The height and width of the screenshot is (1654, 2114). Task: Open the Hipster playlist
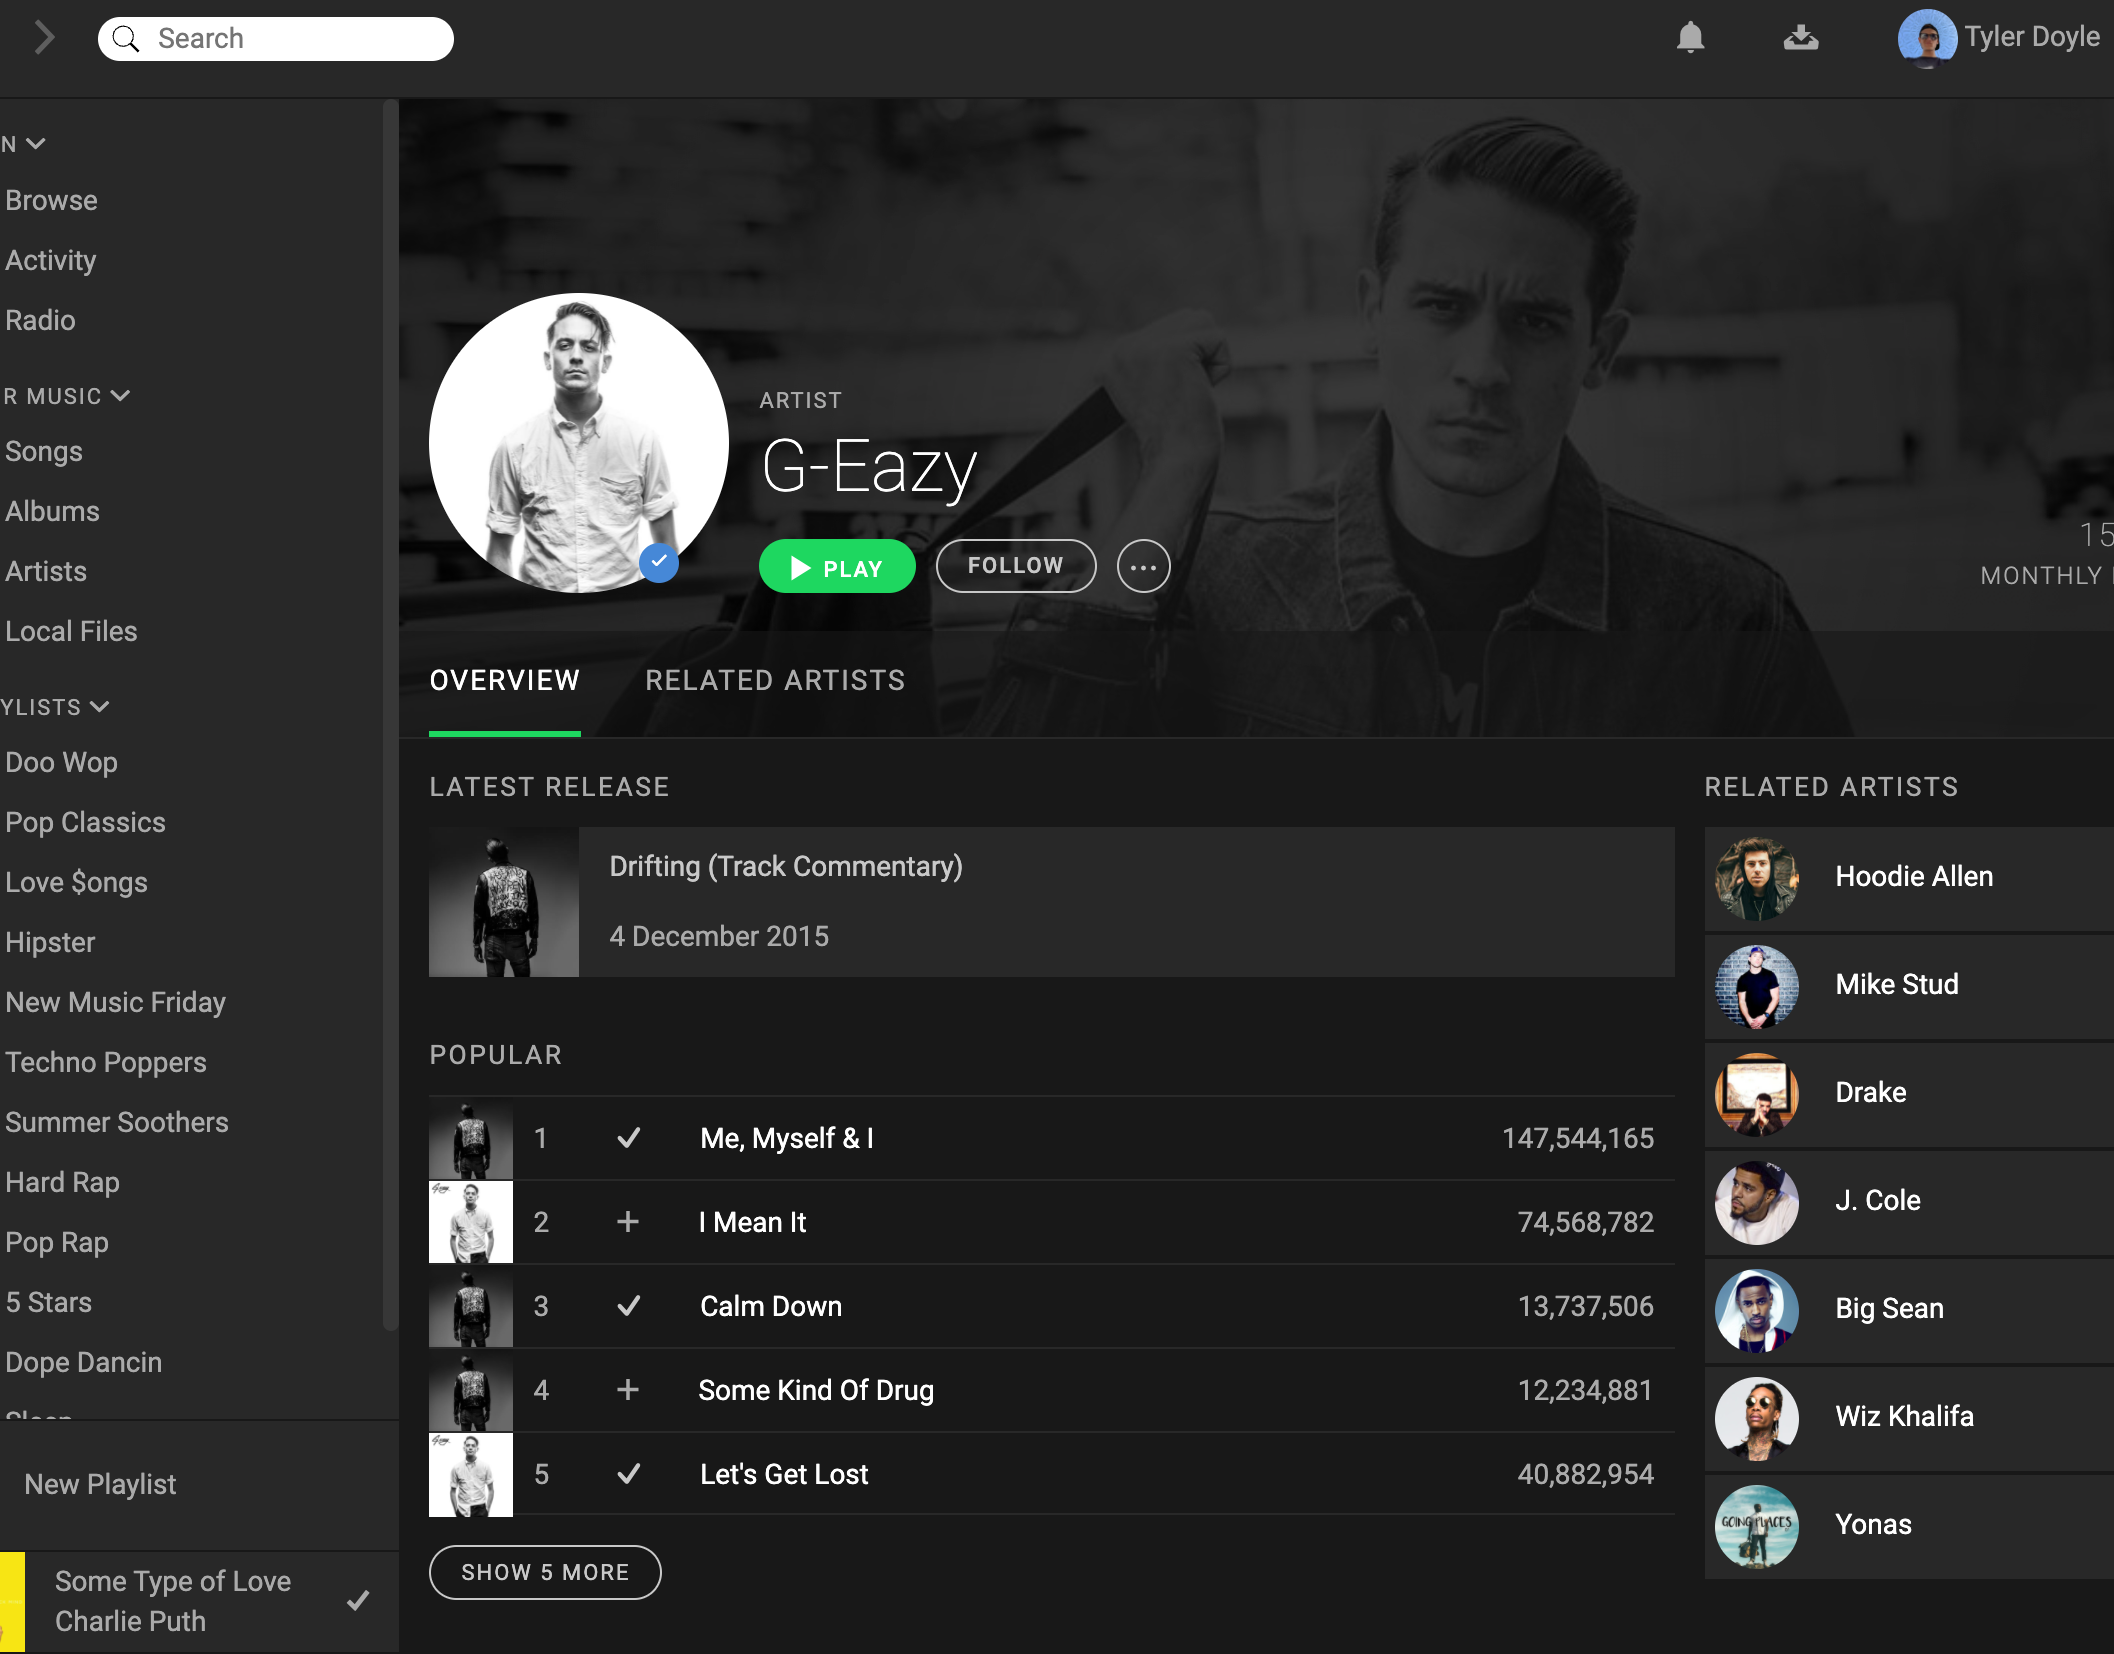pyautogui.click(x=50, y=943)
